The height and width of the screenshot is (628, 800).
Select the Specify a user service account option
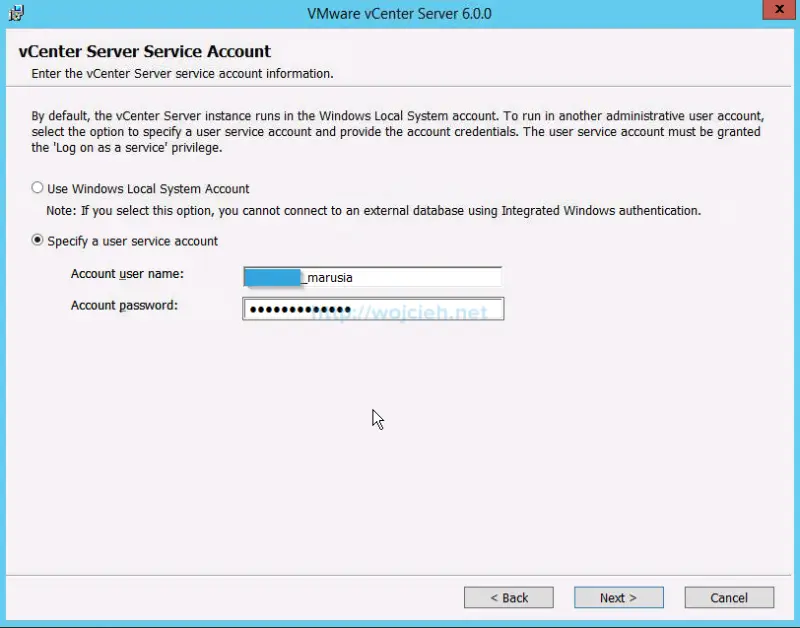(37, 241)
